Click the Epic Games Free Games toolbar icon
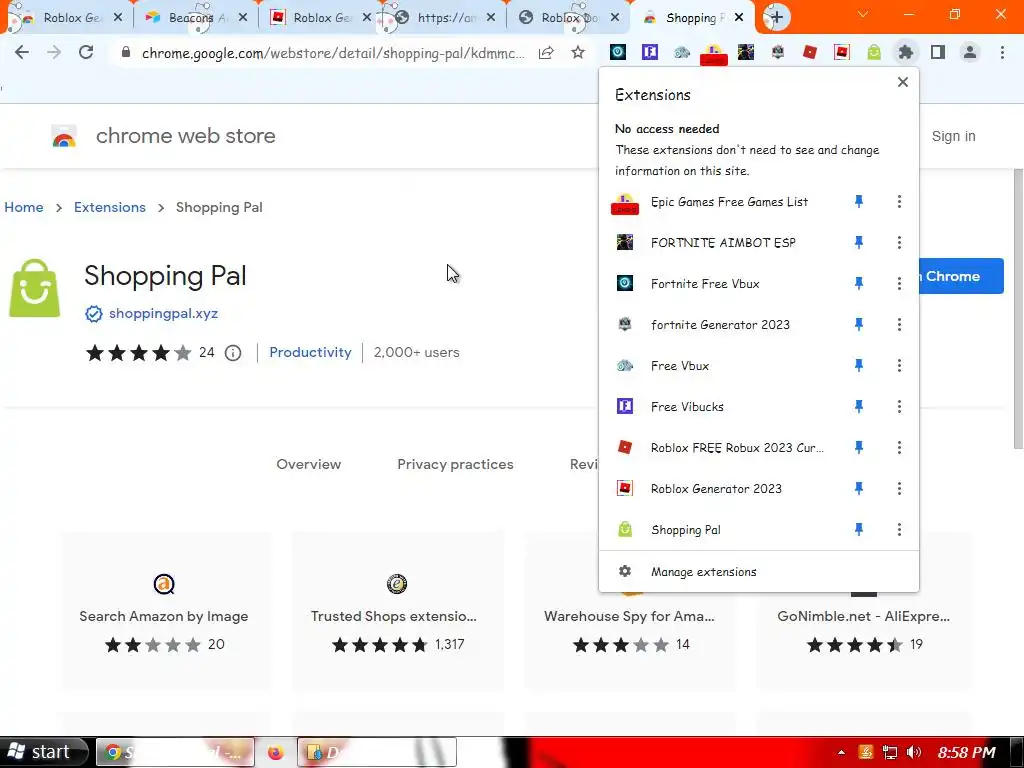Viewport: 1024px width, 768px height. point(714,54)
